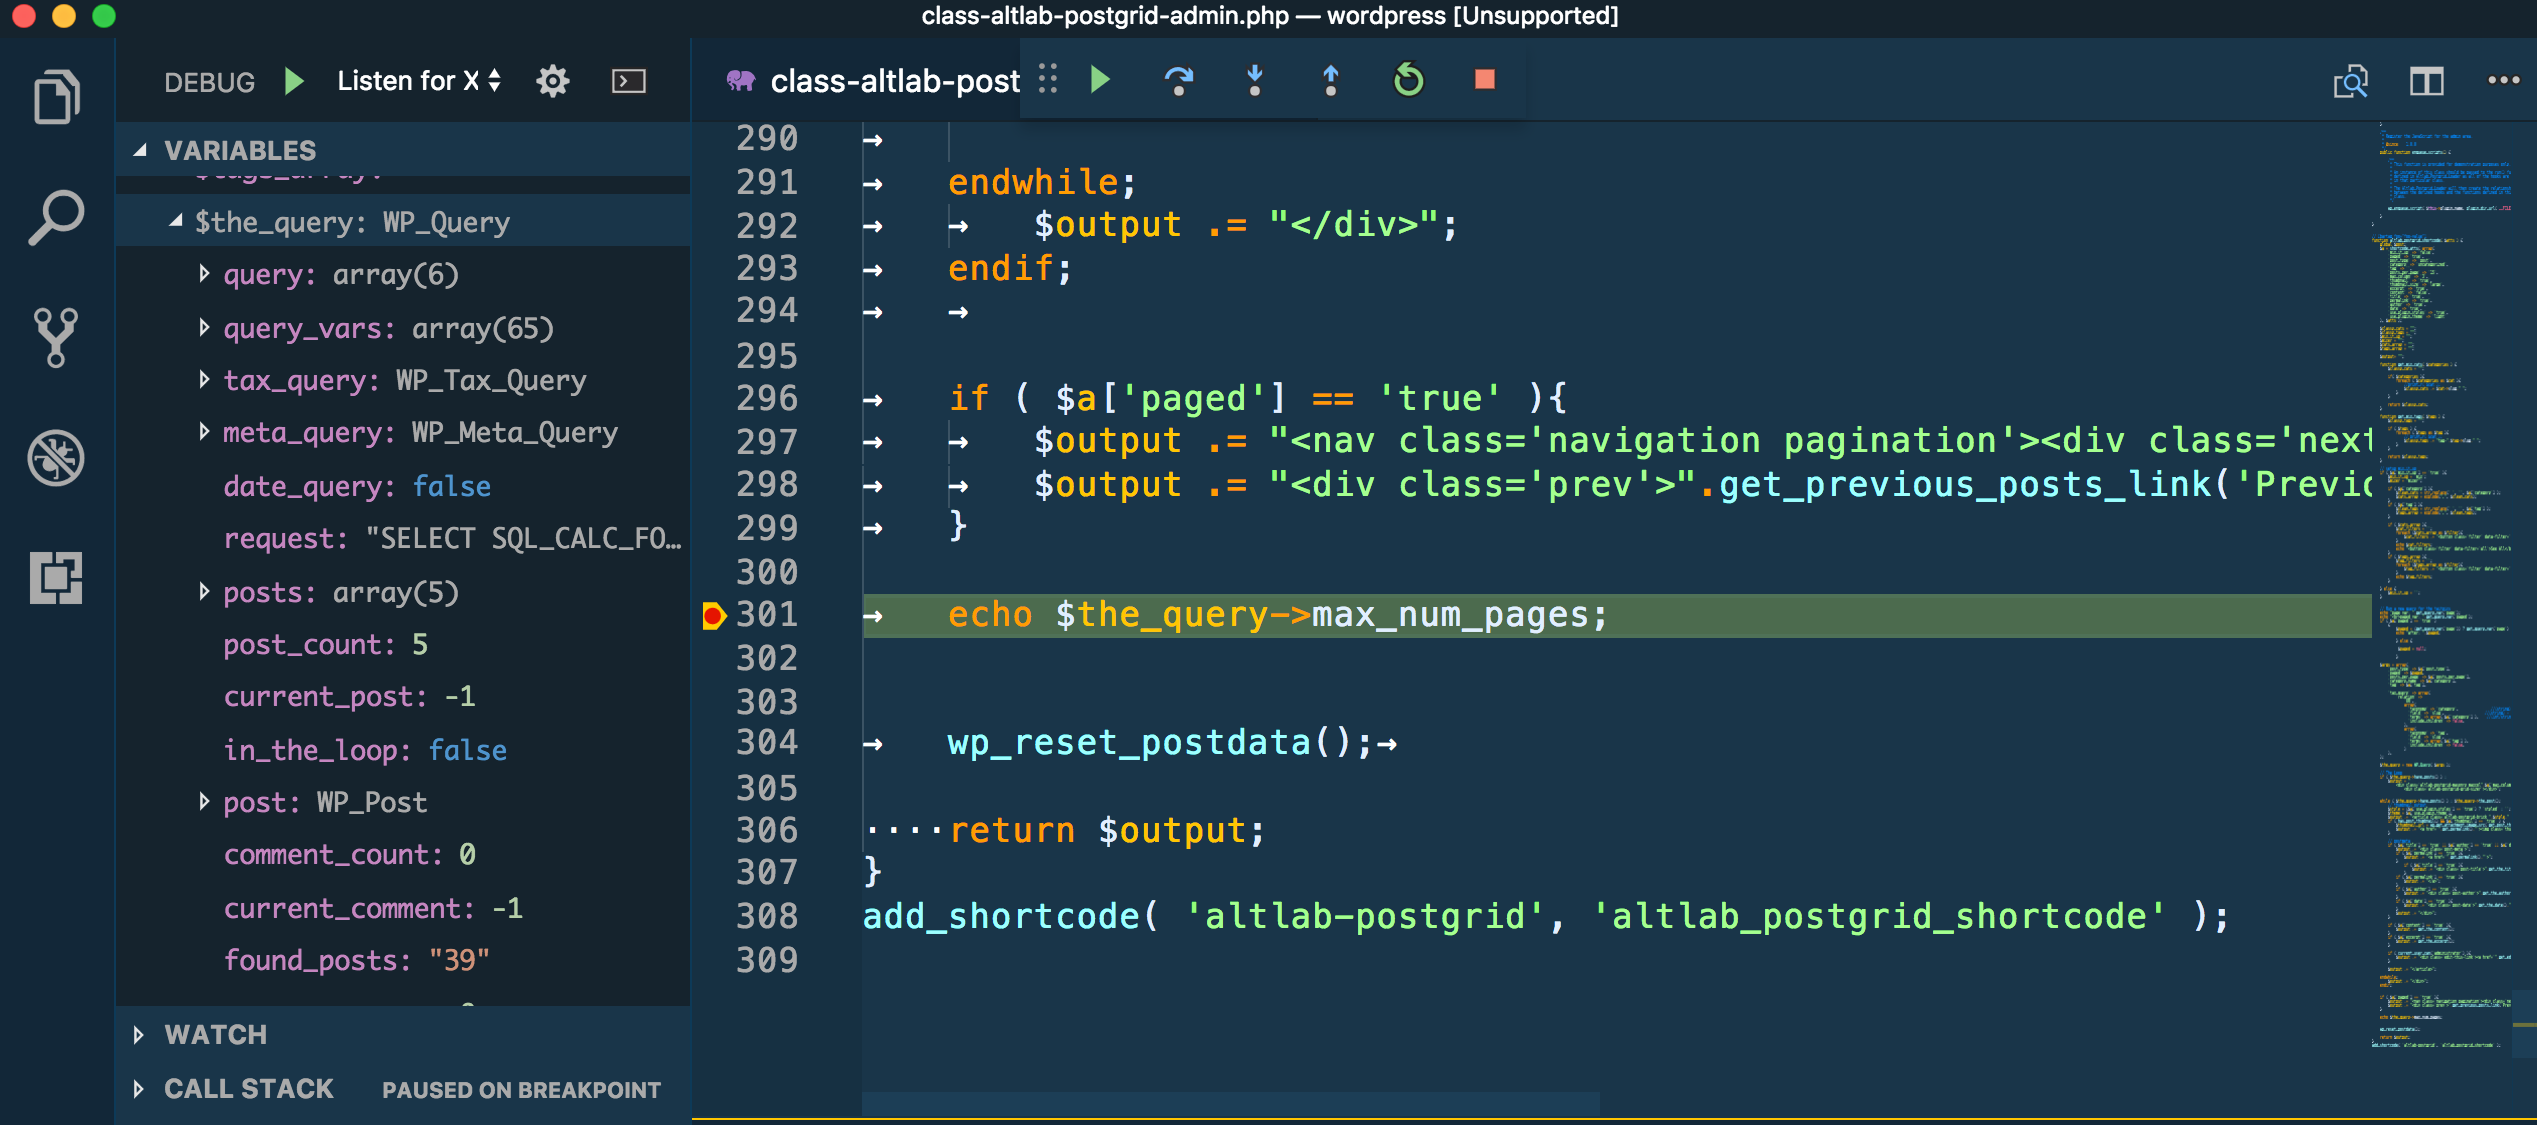Image resolution: width=2537 pixels, height=1125 pixels.
Task: Step out of the current function
Action: point(1330,81)
